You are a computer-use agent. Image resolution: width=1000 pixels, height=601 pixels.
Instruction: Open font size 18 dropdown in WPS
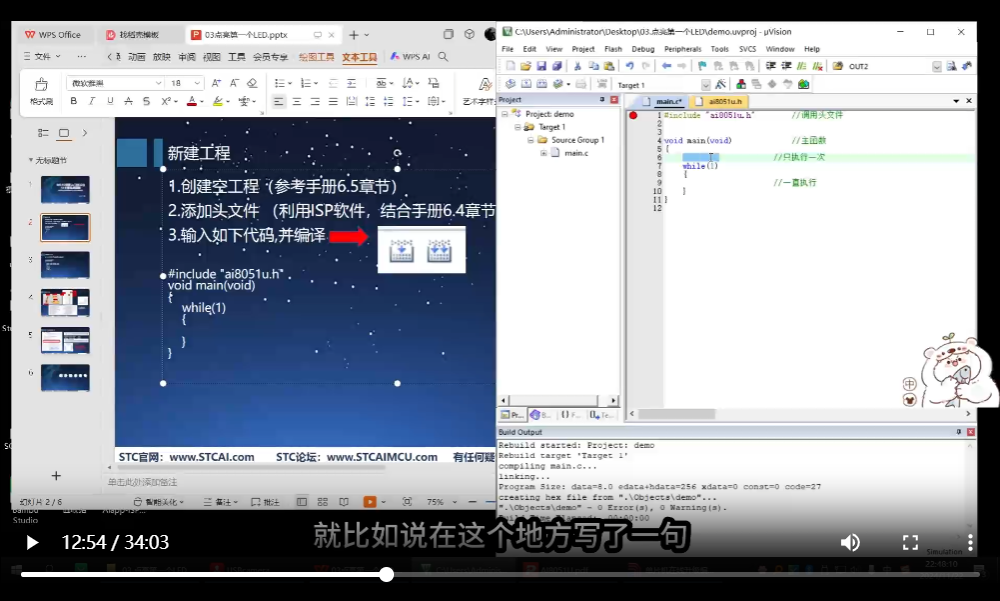point(197,83)
